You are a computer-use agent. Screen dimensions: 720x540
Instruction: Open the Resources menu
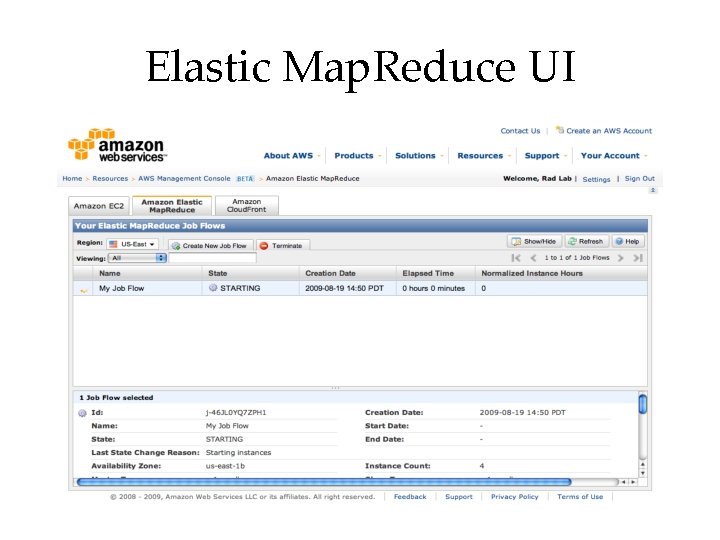(484, 156)
